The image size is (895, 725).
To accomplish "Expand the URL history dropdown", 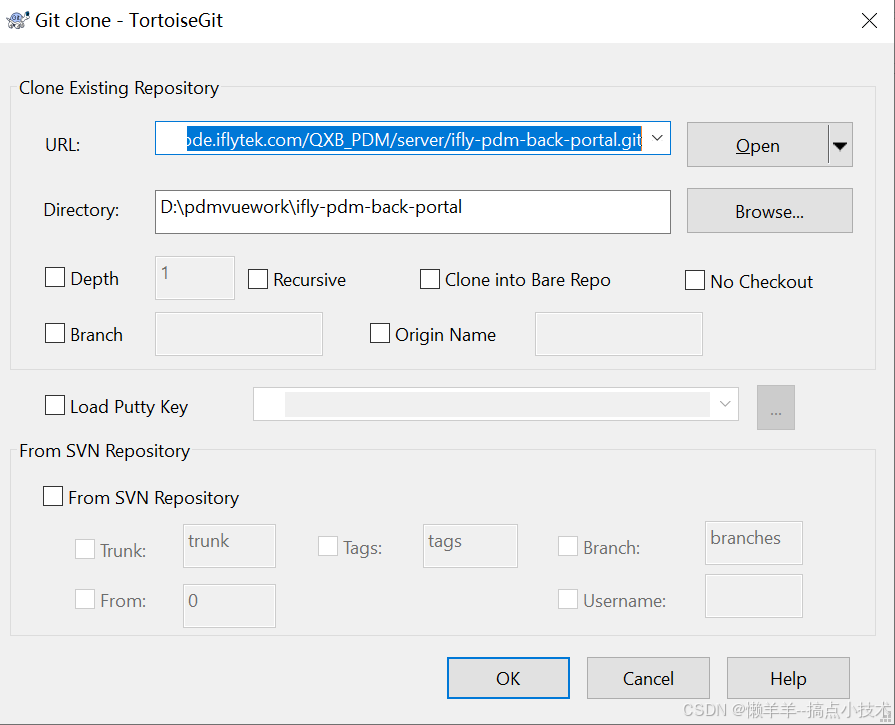I will (x=657, y=138).
